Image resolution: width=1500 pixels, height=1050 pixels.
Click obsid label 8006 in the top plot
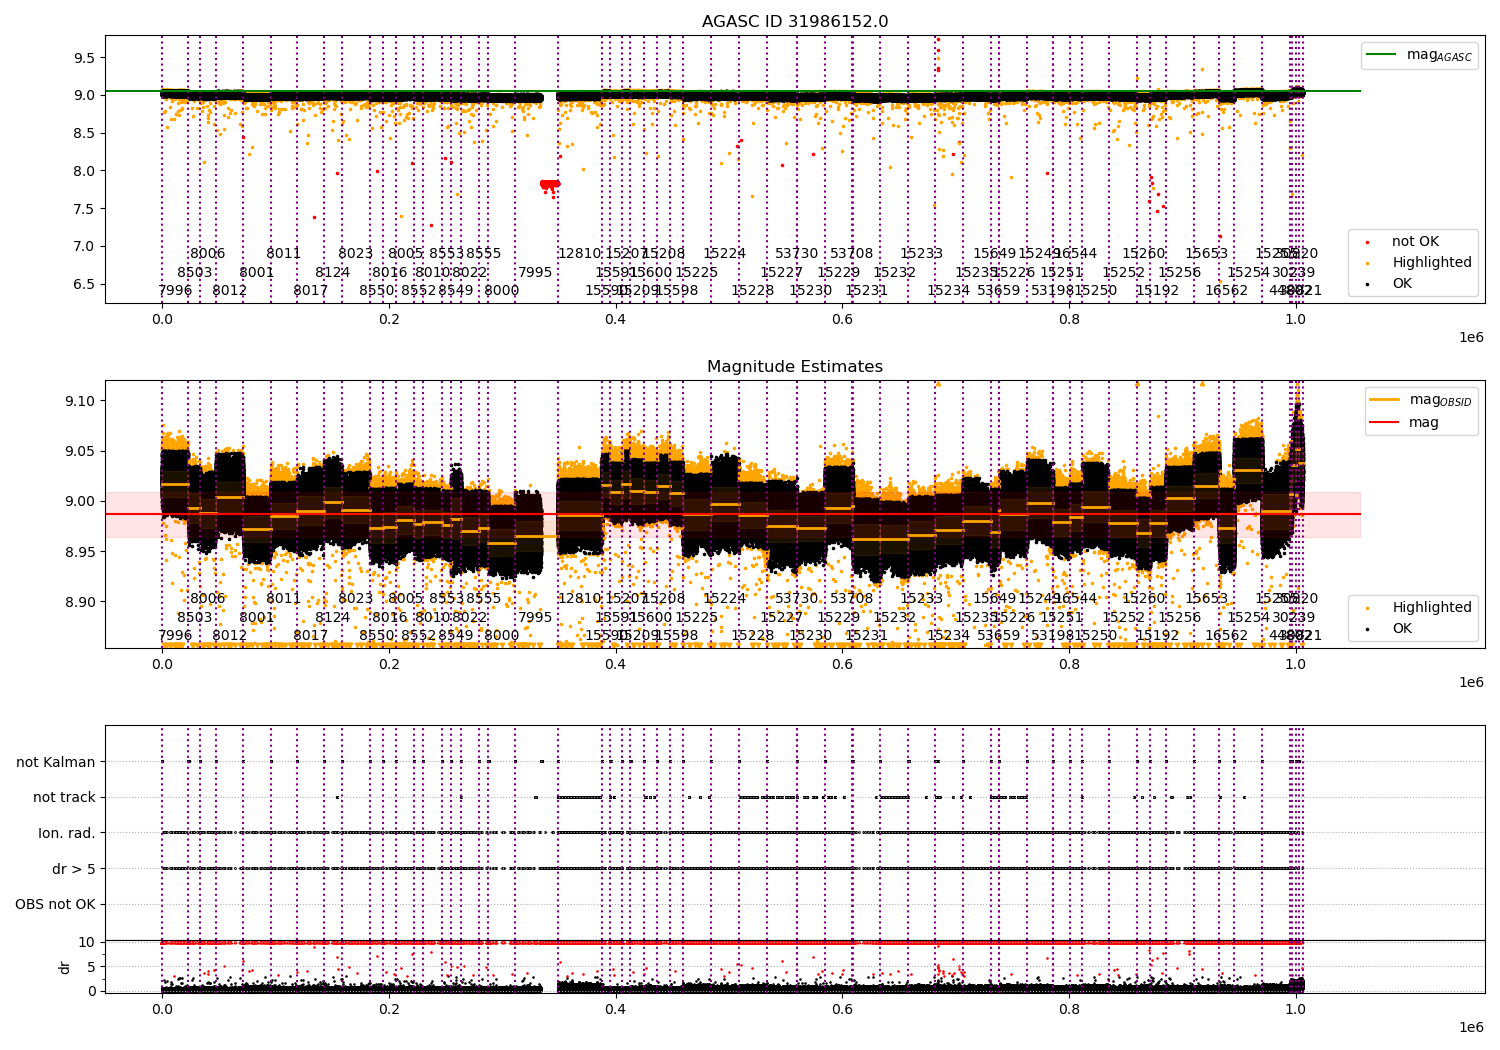(208, 254)
